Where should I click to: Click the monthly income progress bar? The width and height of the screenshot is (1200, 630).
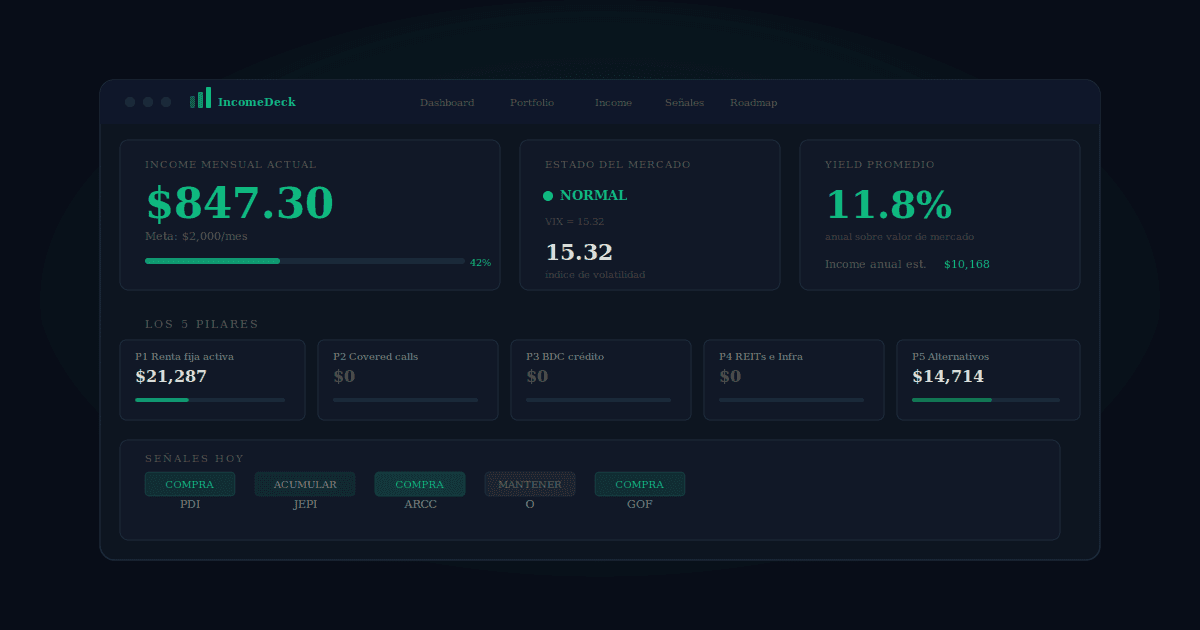(305, 261)
